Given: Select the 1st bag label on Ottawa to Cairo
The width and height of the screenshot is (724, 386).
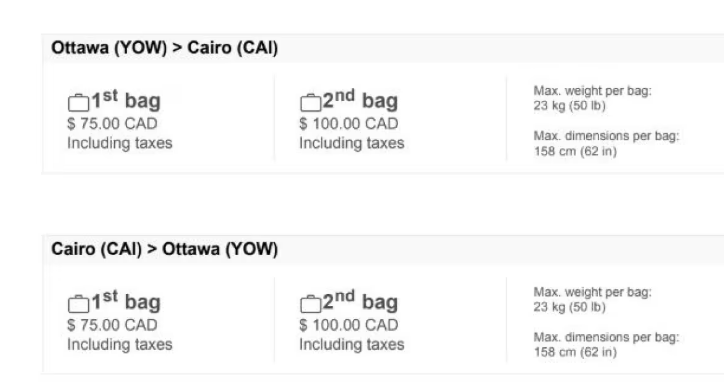Looking at the screenshot, I should [126, 100].
